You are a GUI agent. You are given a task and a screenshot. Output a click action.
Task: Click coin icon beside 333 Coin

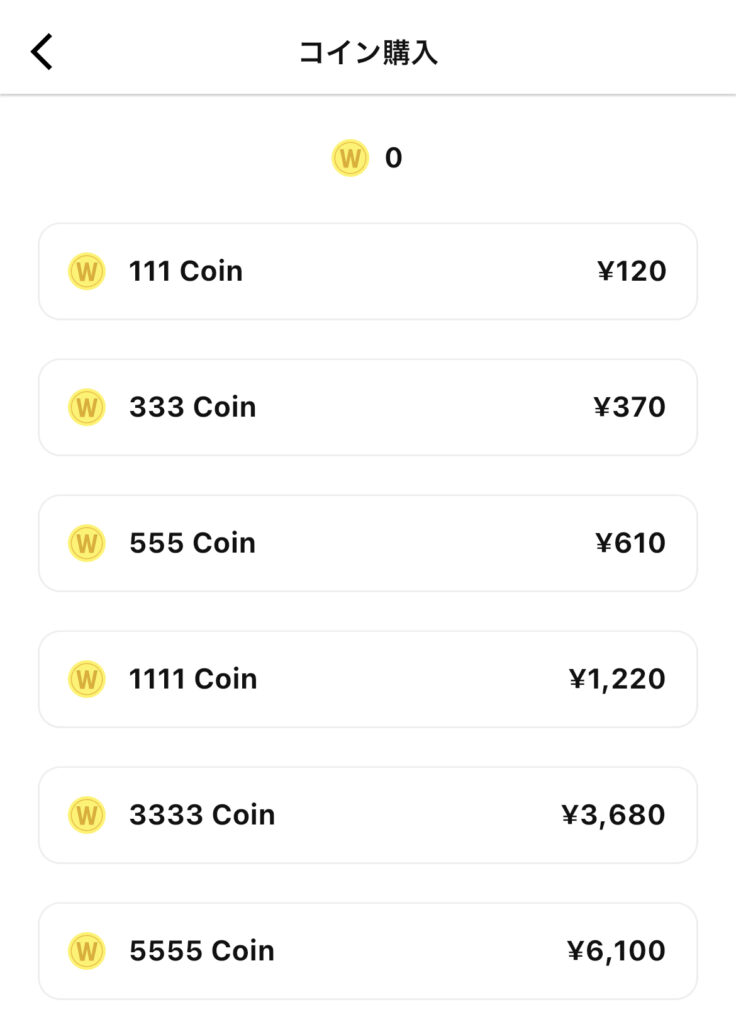point(87,407)
